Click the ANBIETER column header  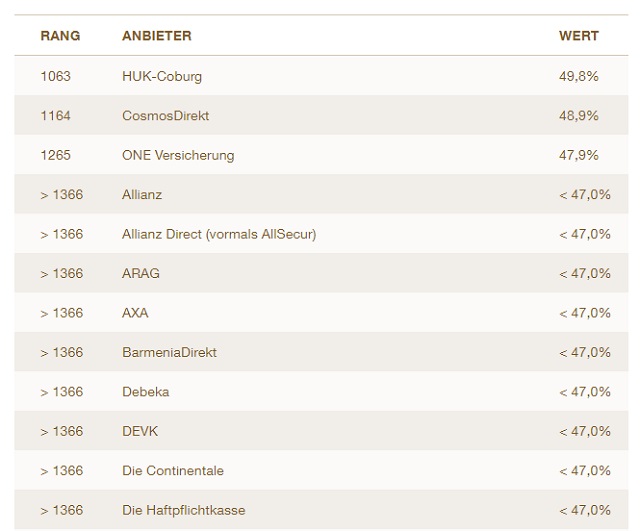(x=156, y=36)
